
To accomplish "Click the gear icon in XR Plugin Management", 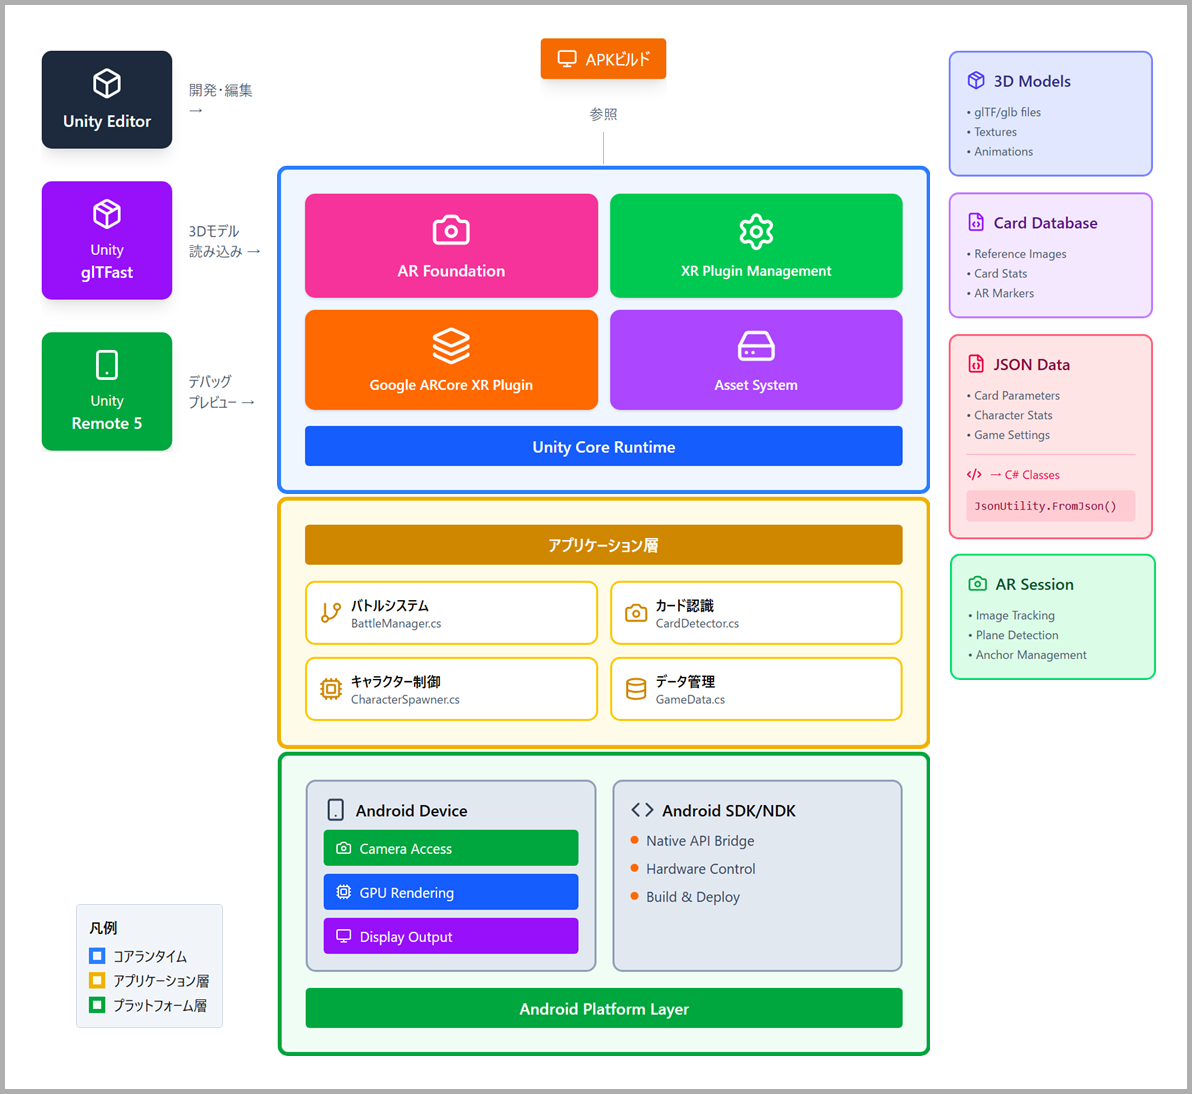I will 756,231.
